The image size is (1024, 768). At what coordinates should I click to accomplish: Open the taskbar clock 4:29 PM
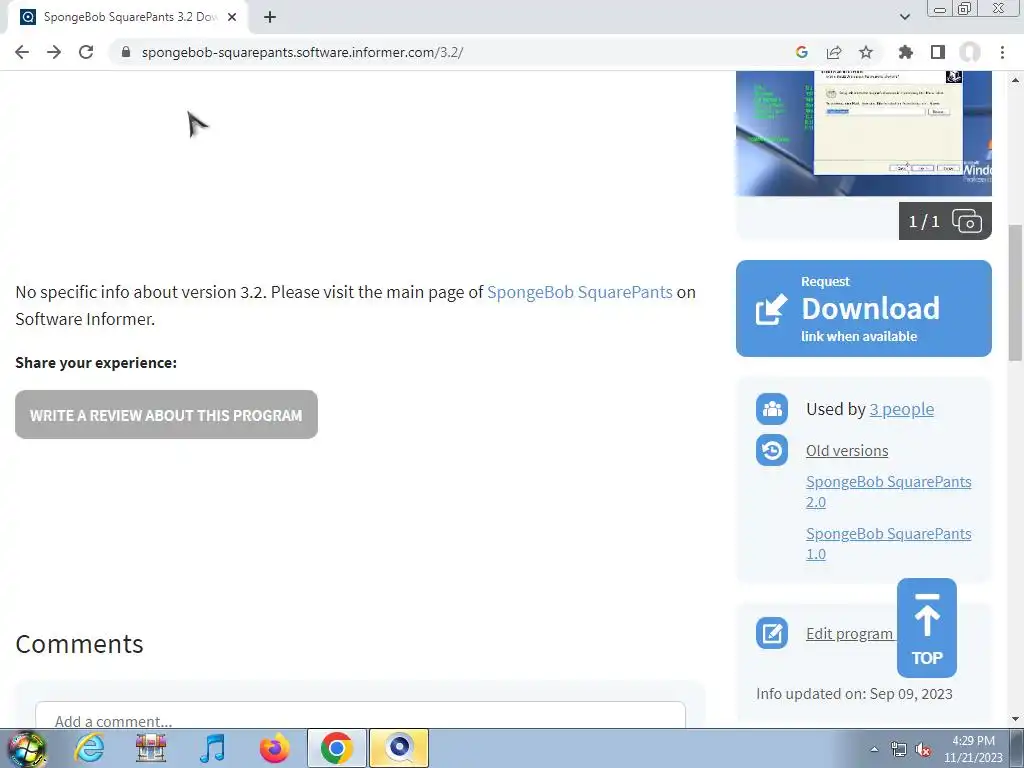click(x=973, y=749)
